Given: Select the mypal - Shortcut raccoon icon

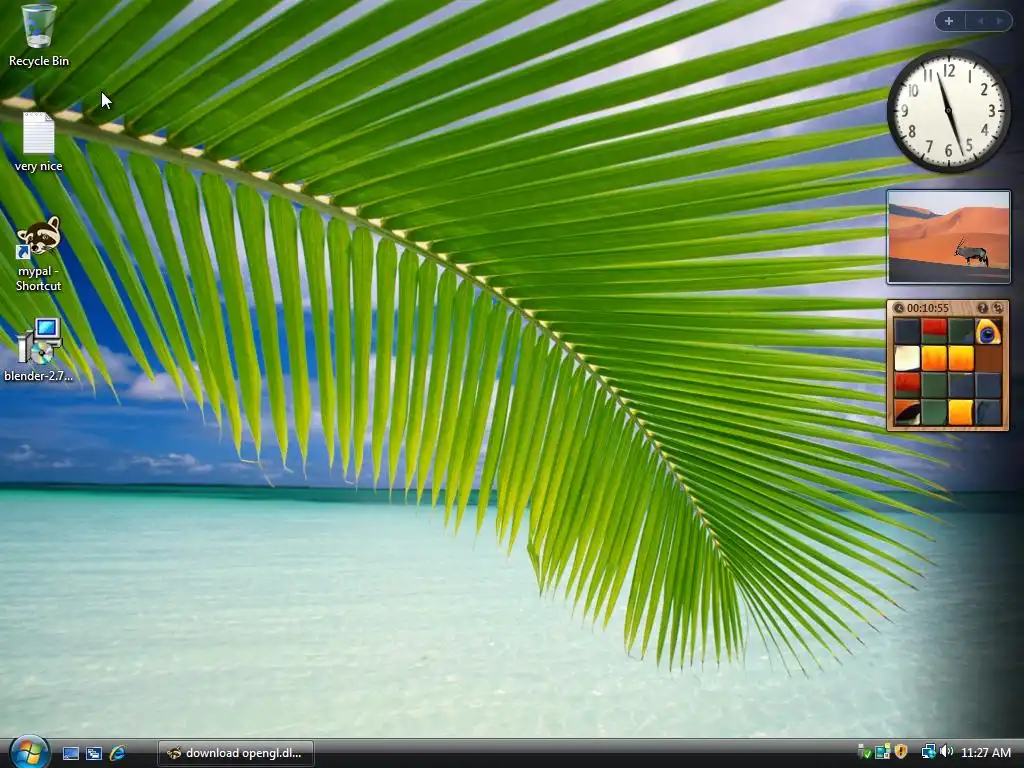Looking at the screenshot, I should (39, 254).
